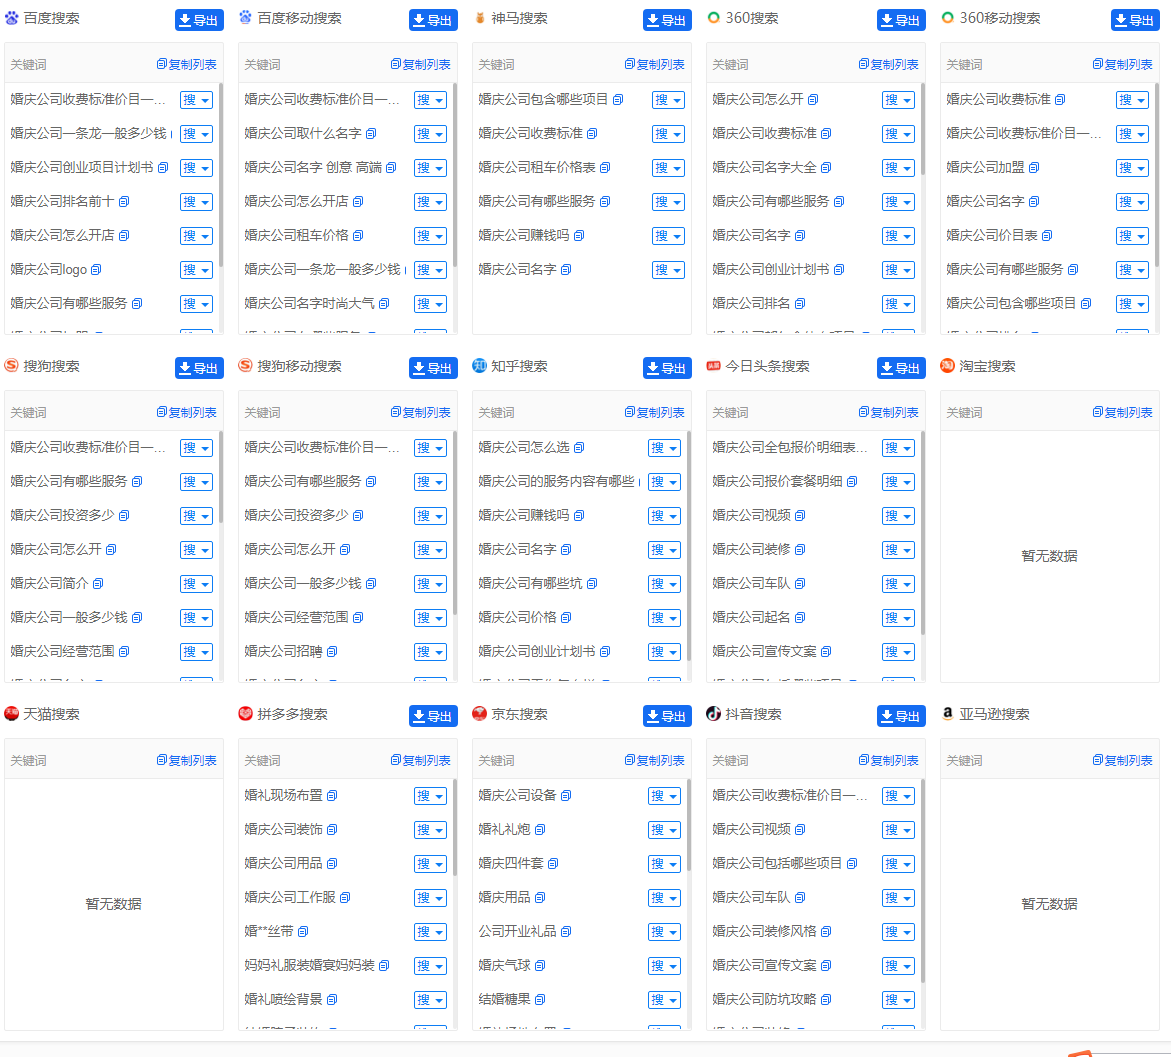
Task: Click 复制列表 in the 知乎搜索 panel
Action: coord(654,412)
